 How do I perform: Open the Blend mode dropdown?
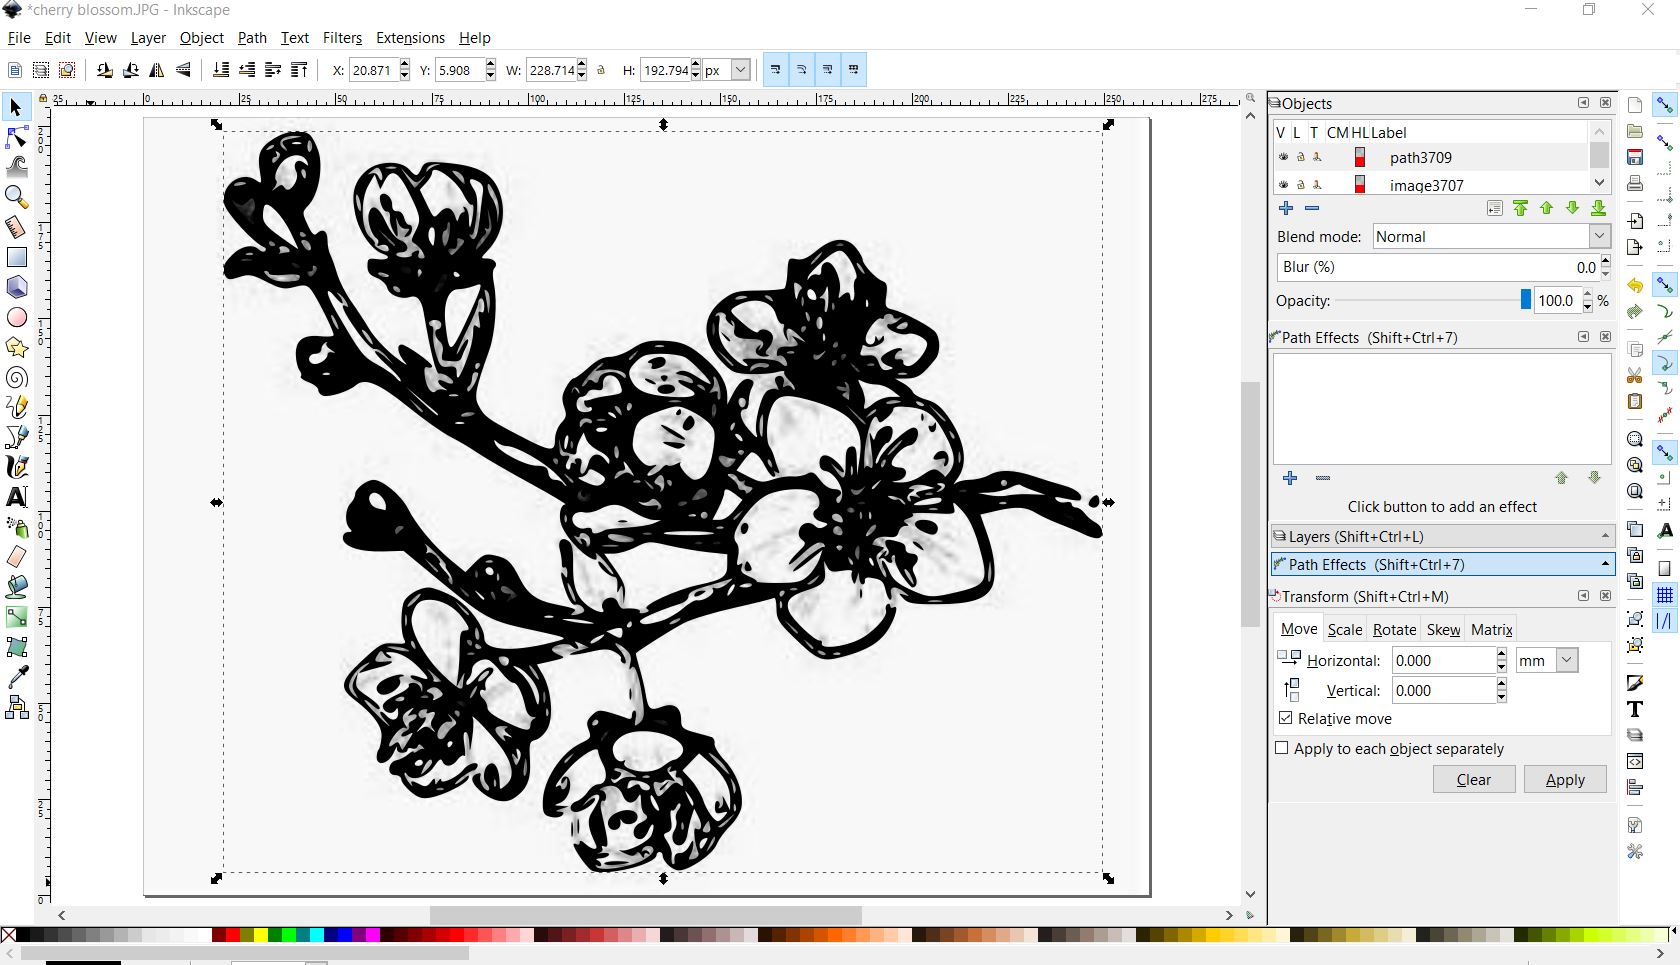pos(1600,236)
